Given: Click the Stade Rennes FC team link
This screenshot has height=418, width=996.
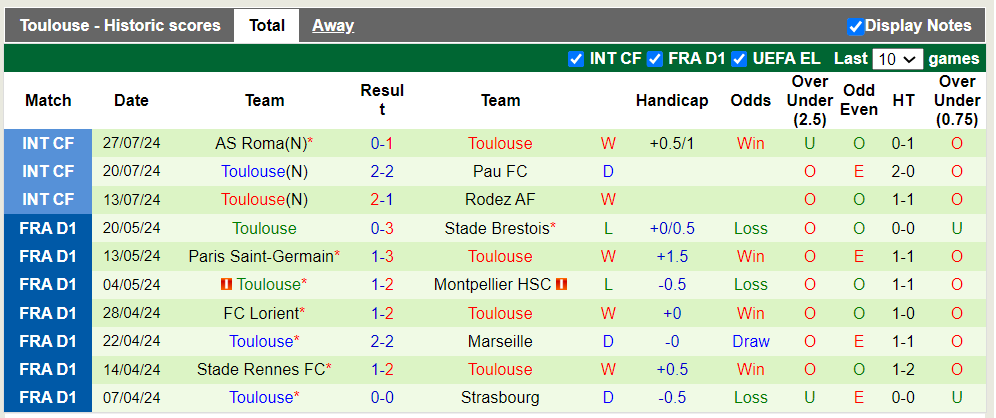Looking at the screenshot, I should [260, 369].
